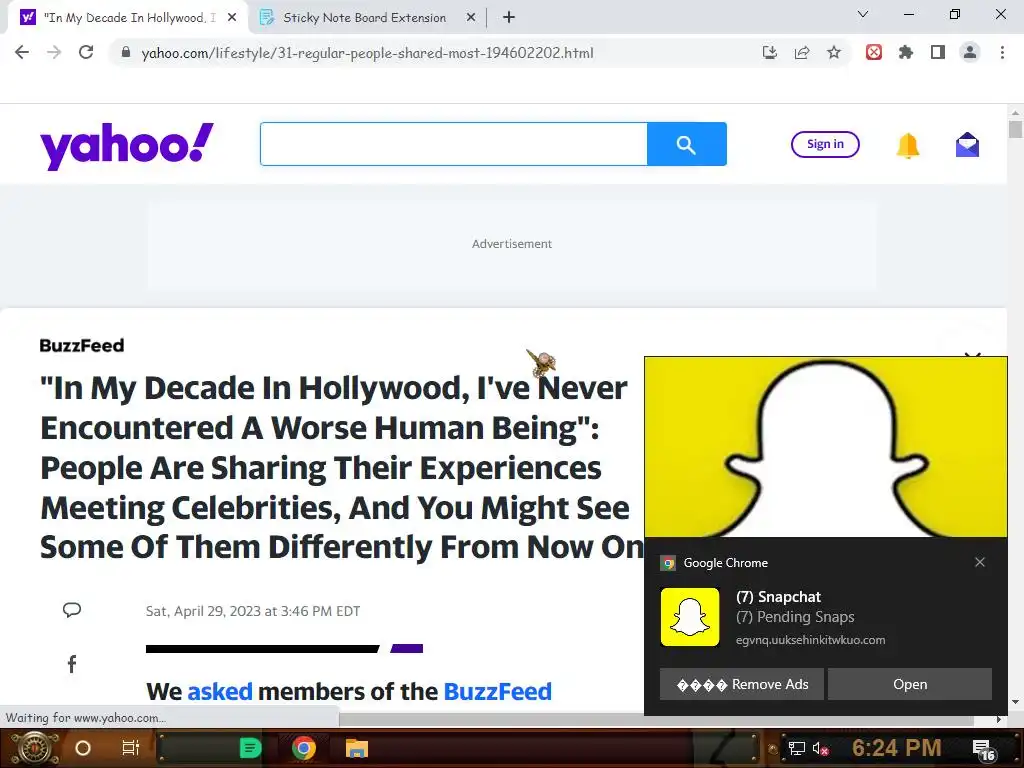Click the BuzzFeed publisher logo
1024x768 pixels.
point(82,345)
